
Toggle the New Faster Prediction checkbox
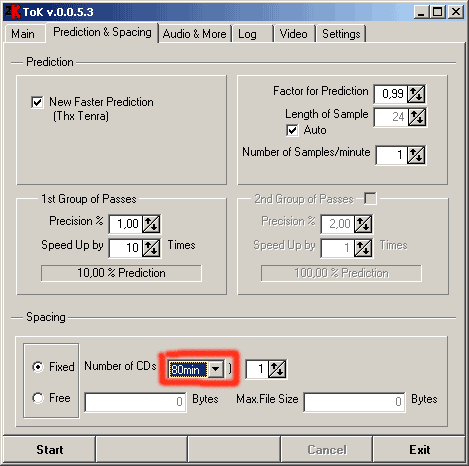tap(37, 102)
